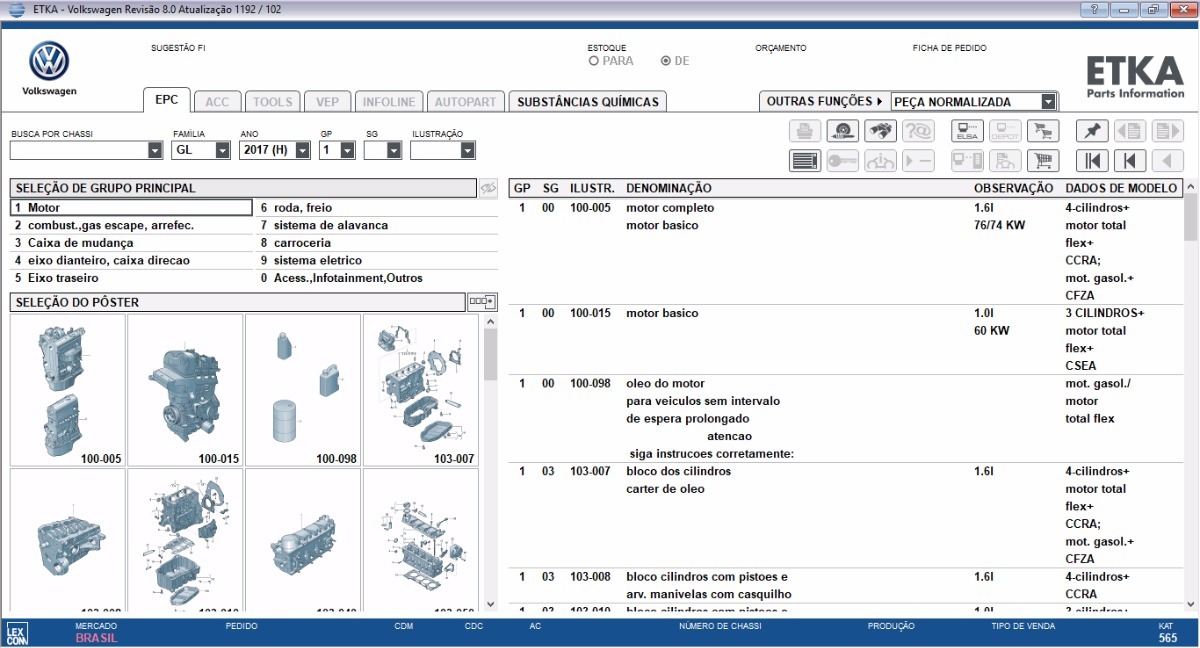Expand the Outras Funções menu
The image size is (1200, 648).
[x=825, y=101]
